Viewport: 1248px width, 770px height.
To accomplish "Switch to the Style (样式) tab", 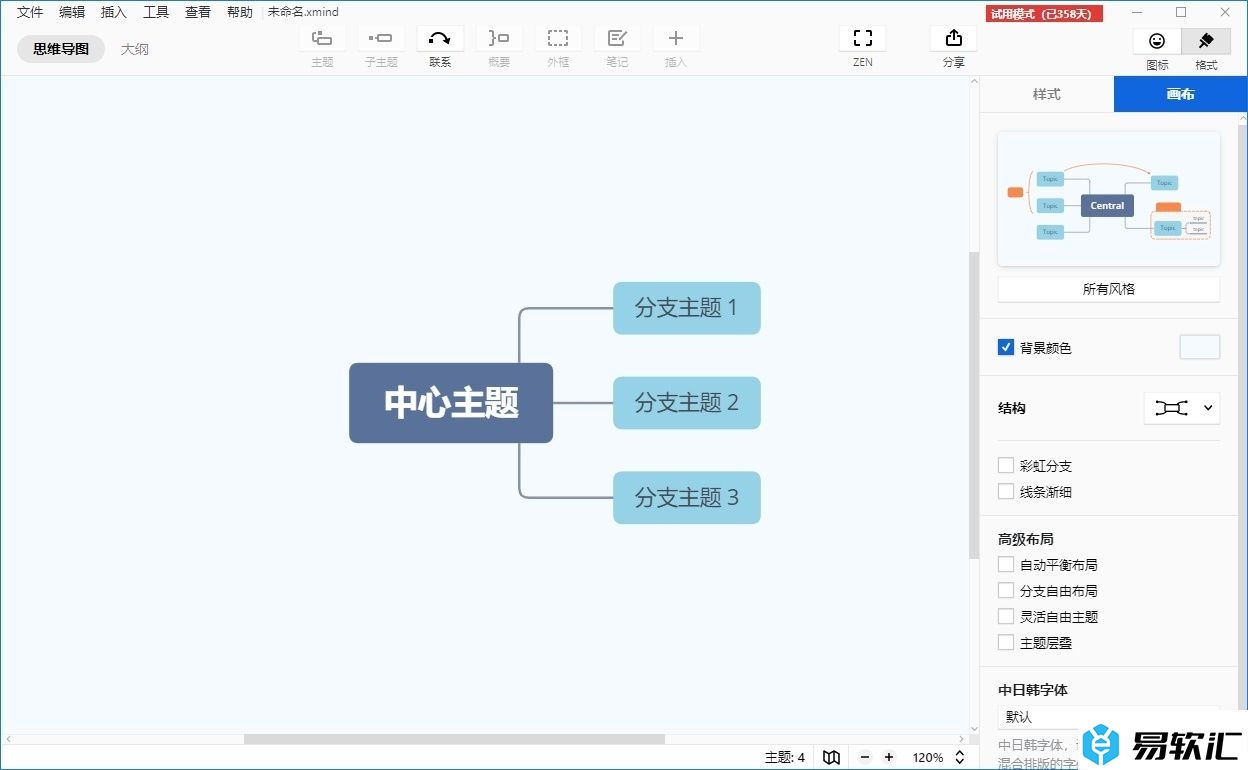I will tap(1047, 94).
